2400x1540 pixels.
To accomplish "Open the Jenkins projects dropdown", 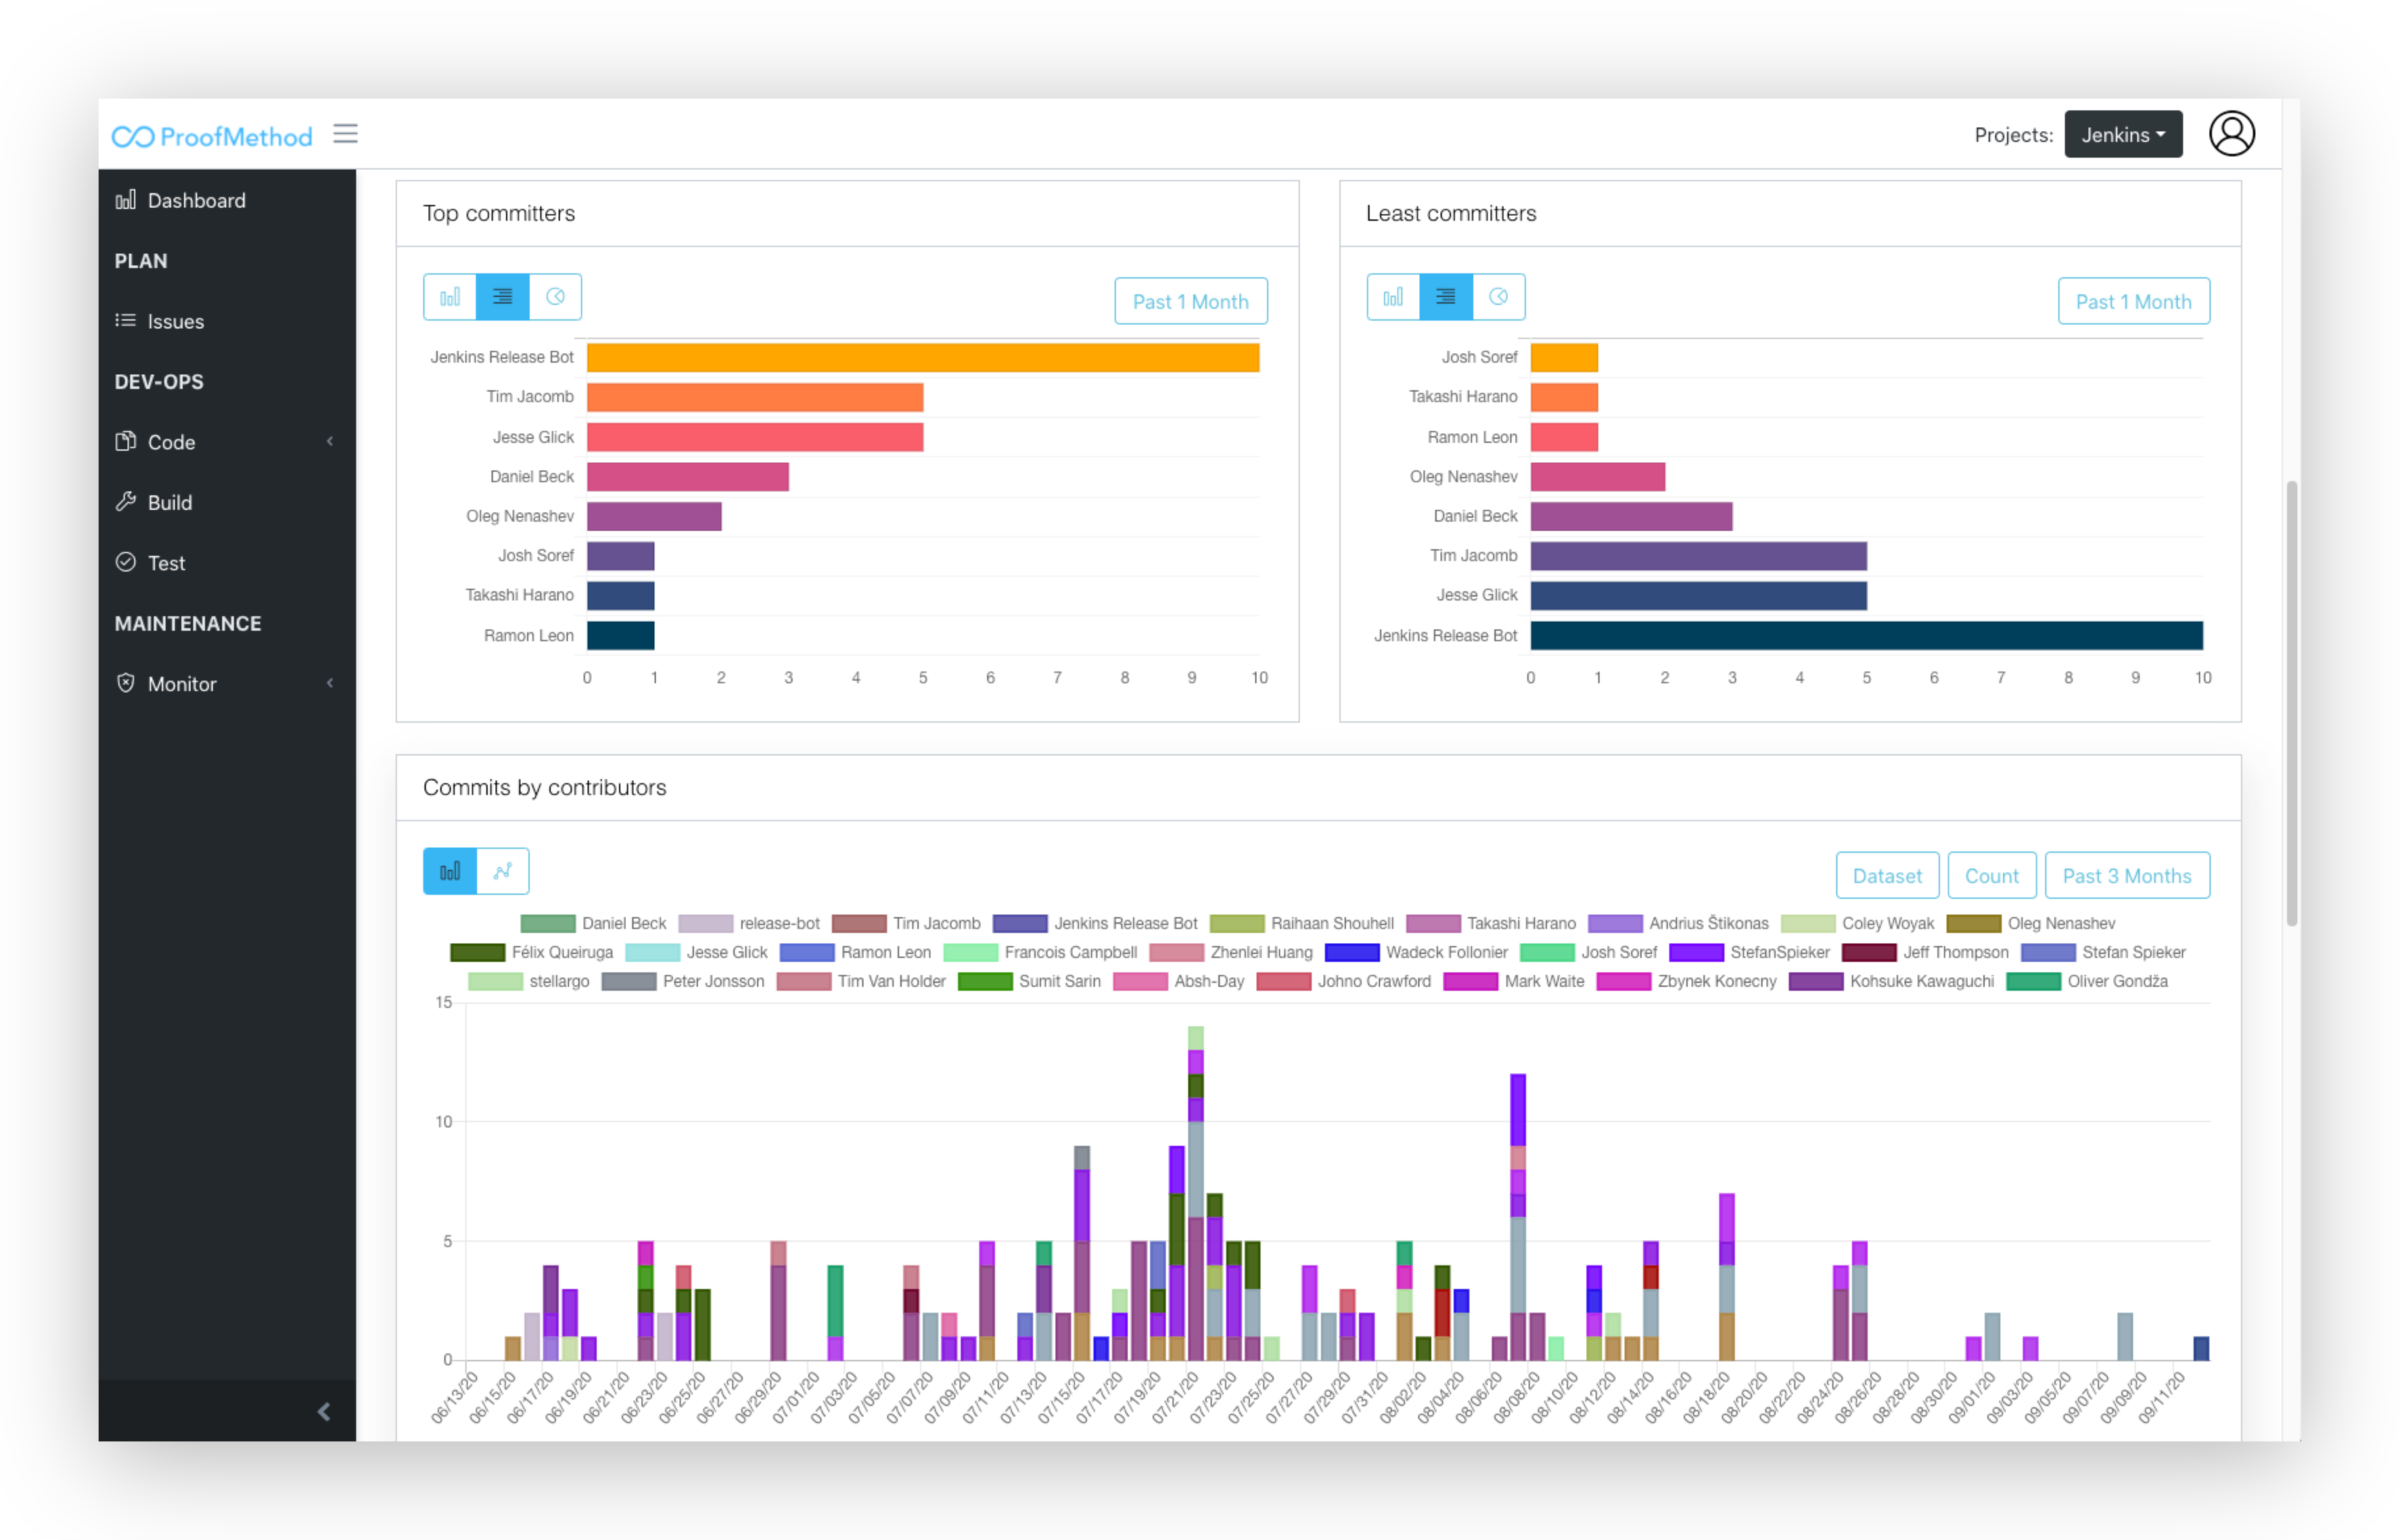I will pos(2122,135).
